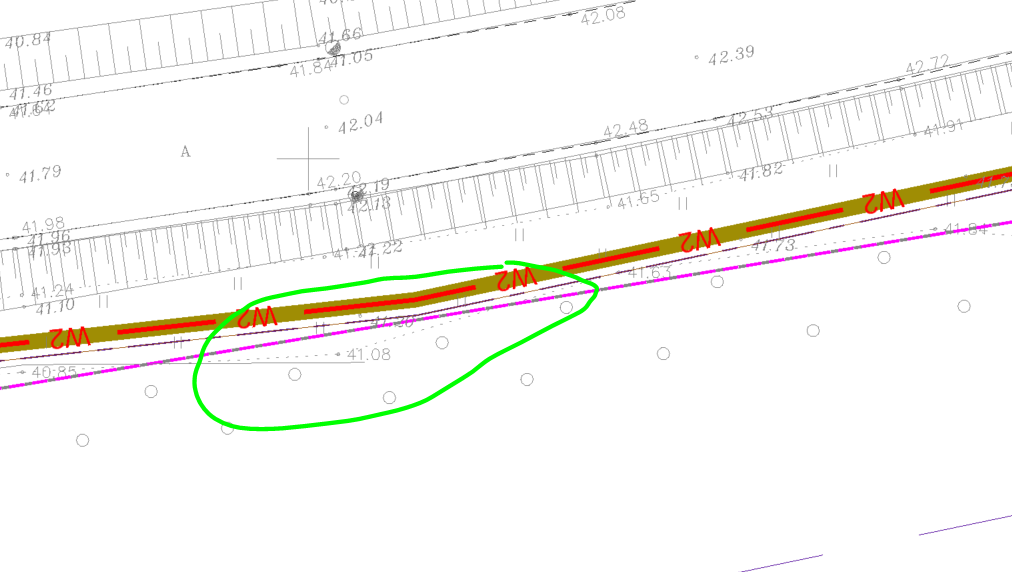The height and width of the screenshot is (572, 1012).
Task: Click the crosshair marker near letter A
Action: click(308, 158)
